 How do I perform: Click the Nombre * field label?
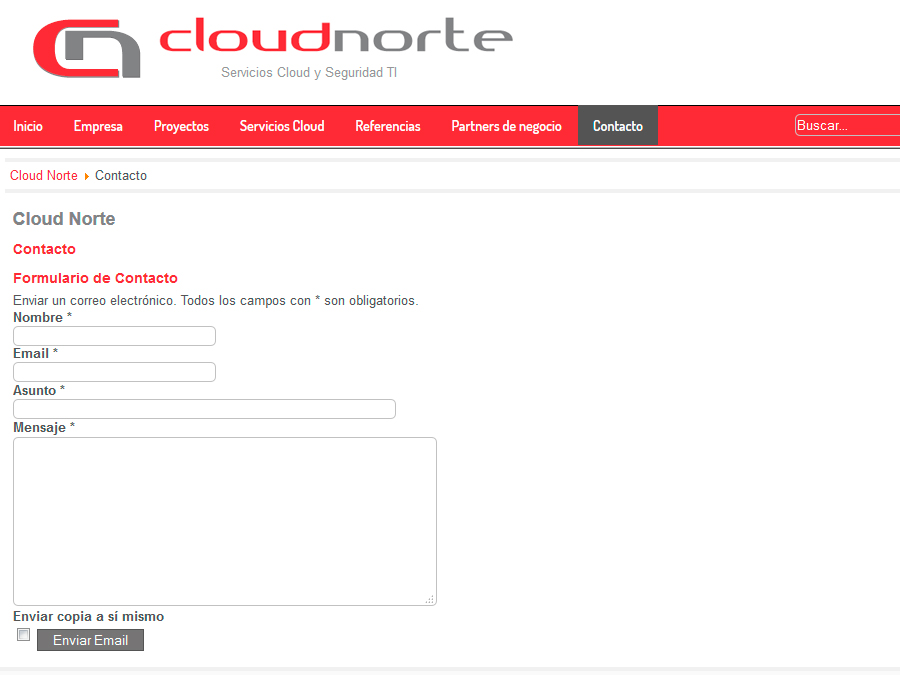(42, 317)
